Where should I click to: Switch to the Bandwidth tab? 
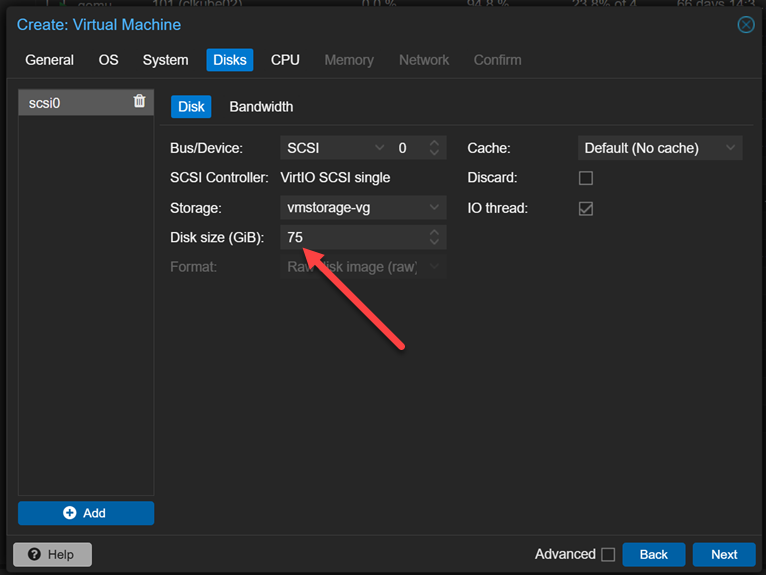pyautogui.click(x=261, y=107)
